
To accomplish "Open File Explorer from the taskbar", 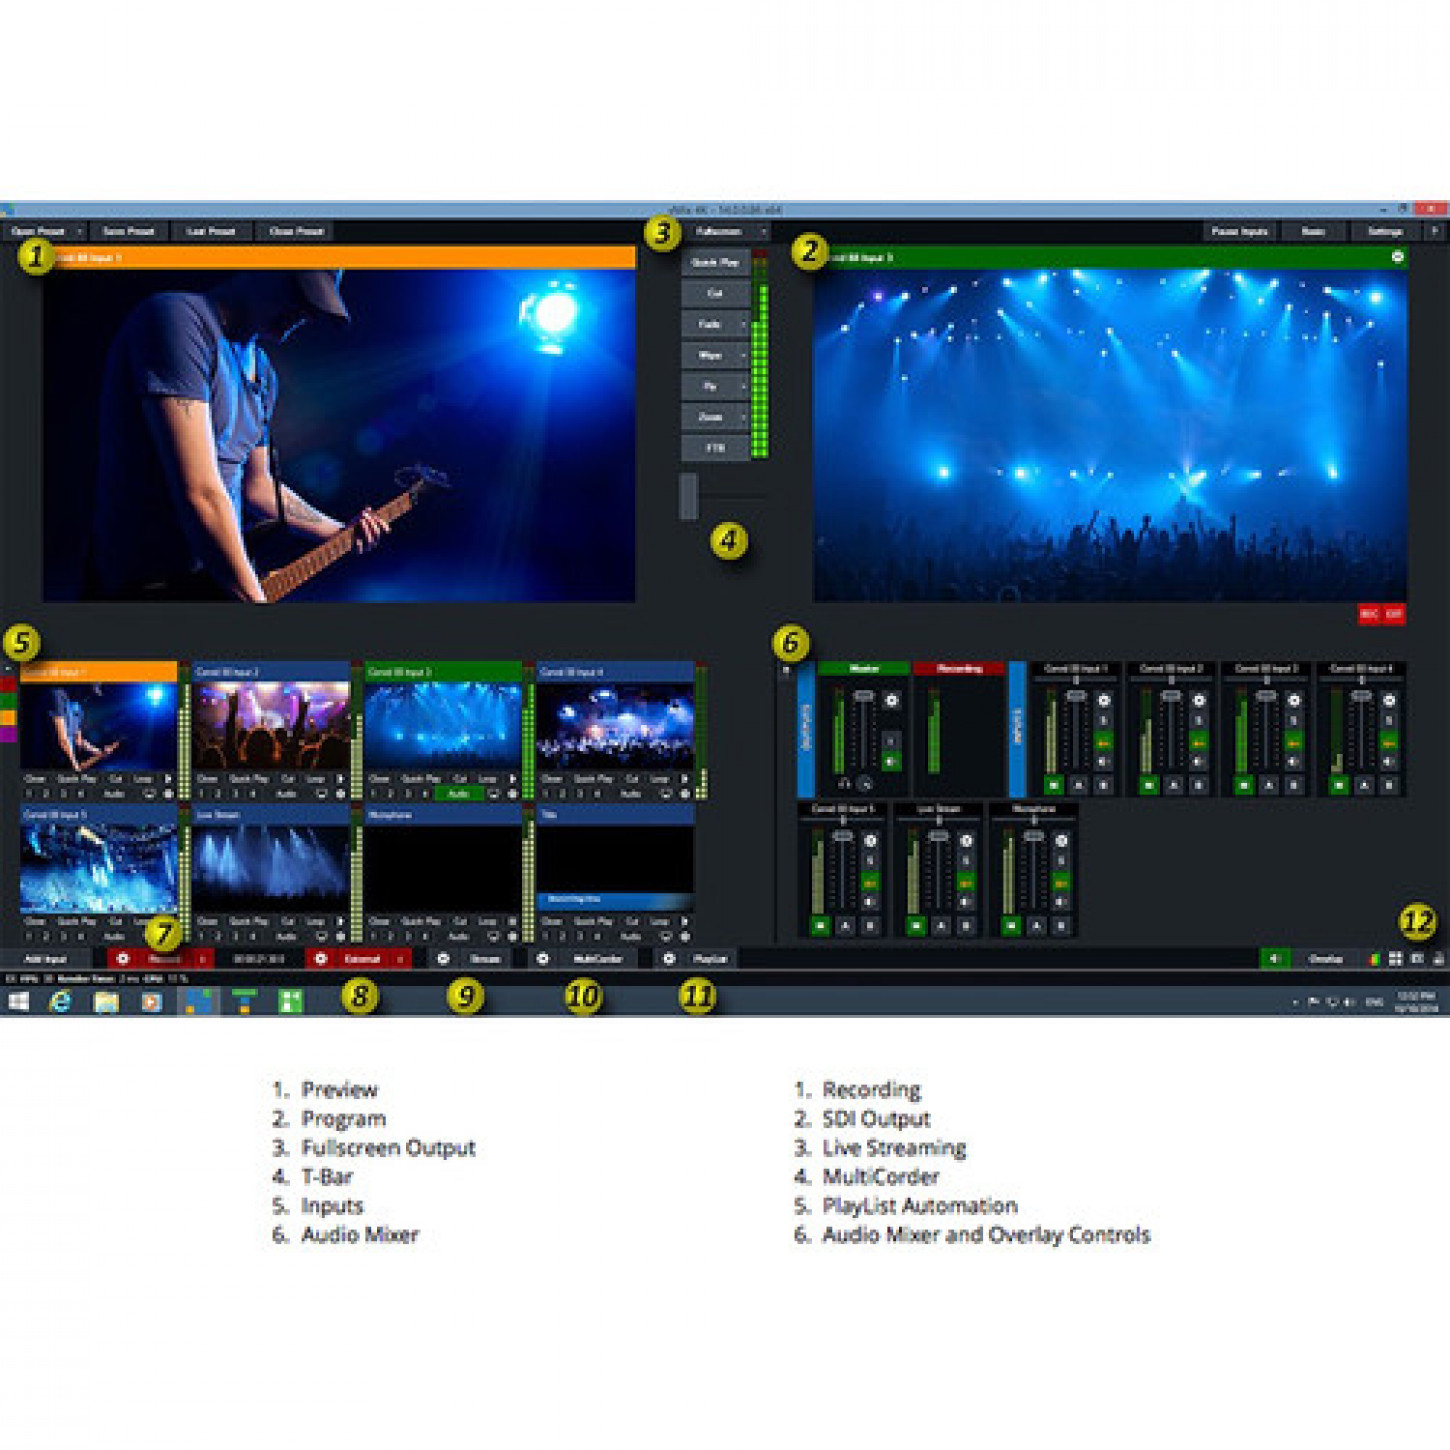I will click(106, 1001).
